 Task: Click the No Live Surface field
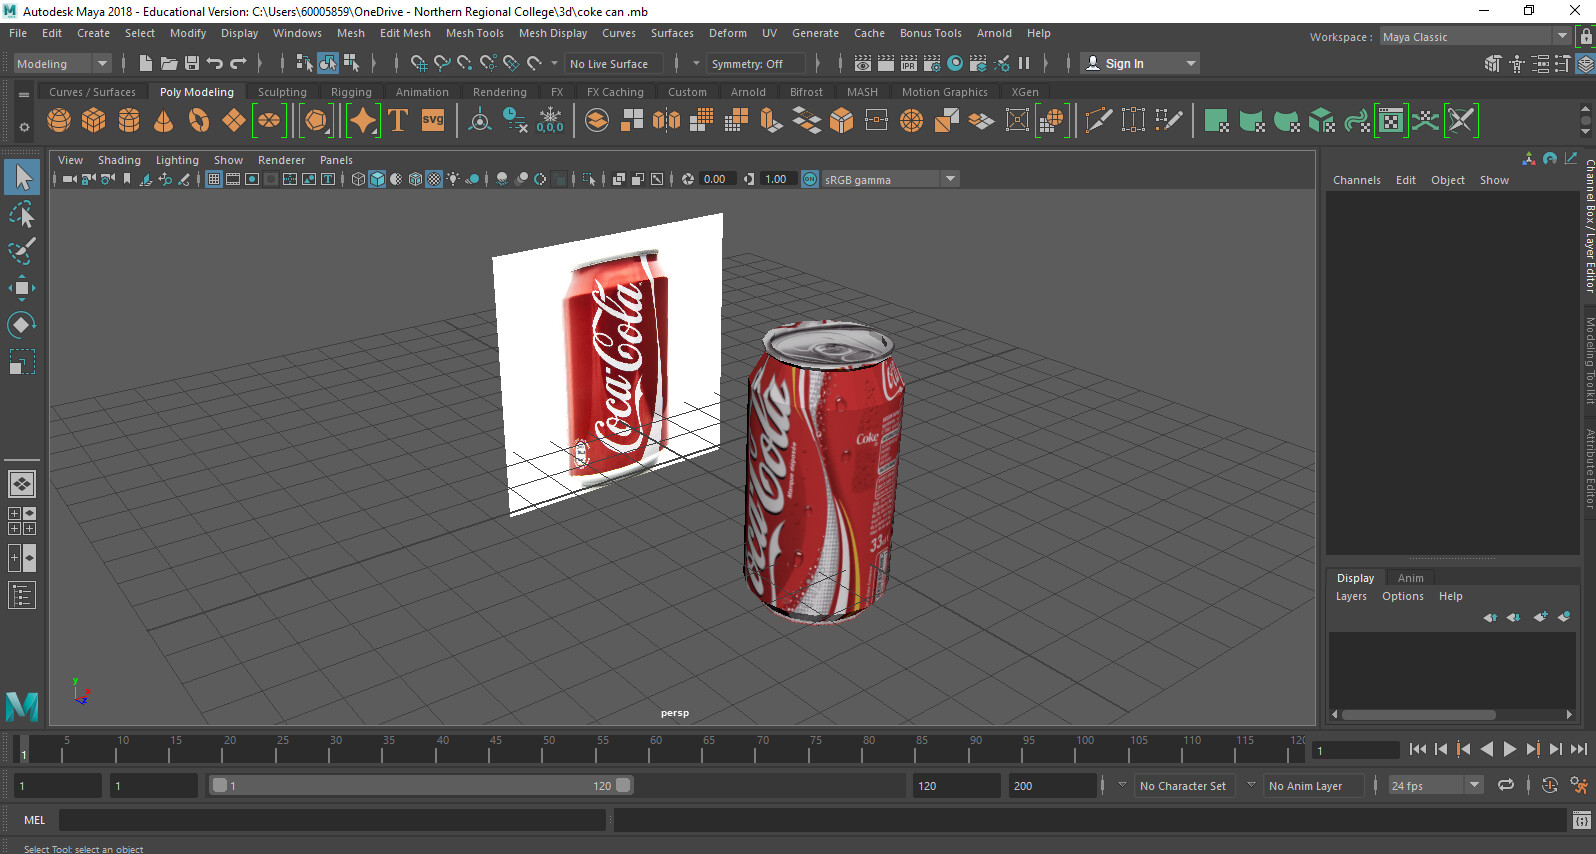pyautogui.click(x=609, y=64)
